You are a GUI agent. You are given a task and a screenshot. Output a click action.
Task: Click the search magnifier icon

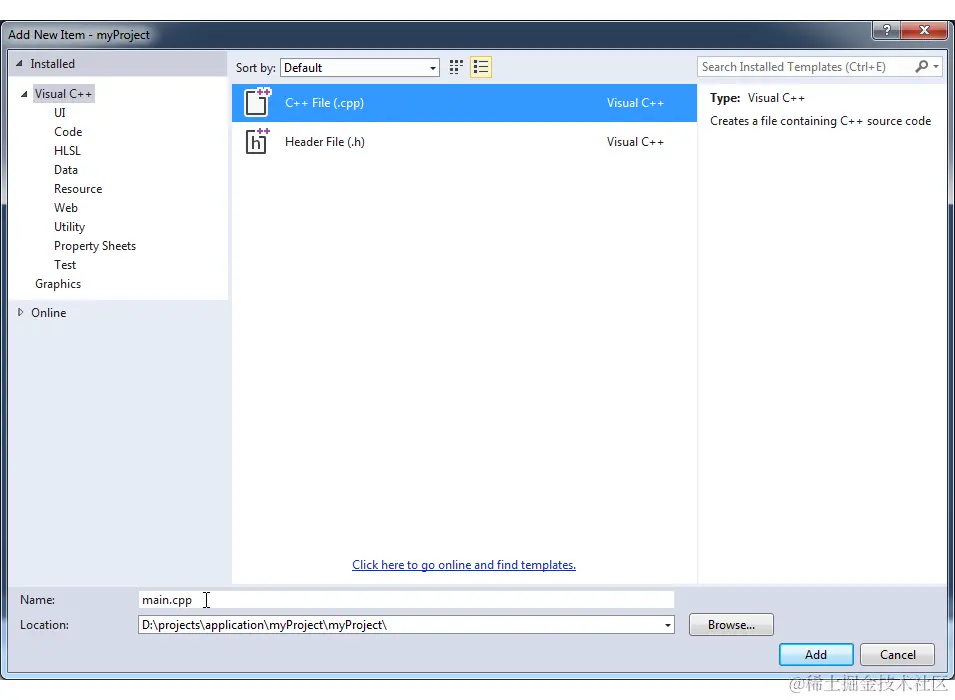click(x=922, y=66)
